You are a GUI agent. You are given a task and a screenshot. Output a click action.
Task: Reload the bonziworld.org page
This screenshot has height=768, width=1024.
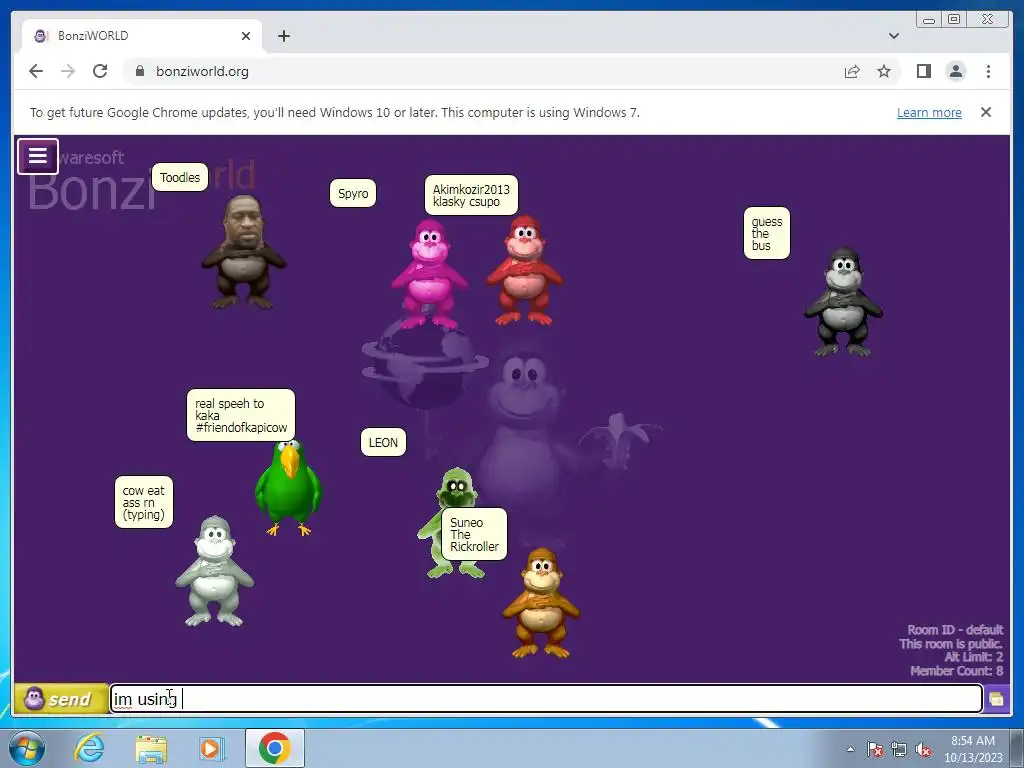[100, 71]
